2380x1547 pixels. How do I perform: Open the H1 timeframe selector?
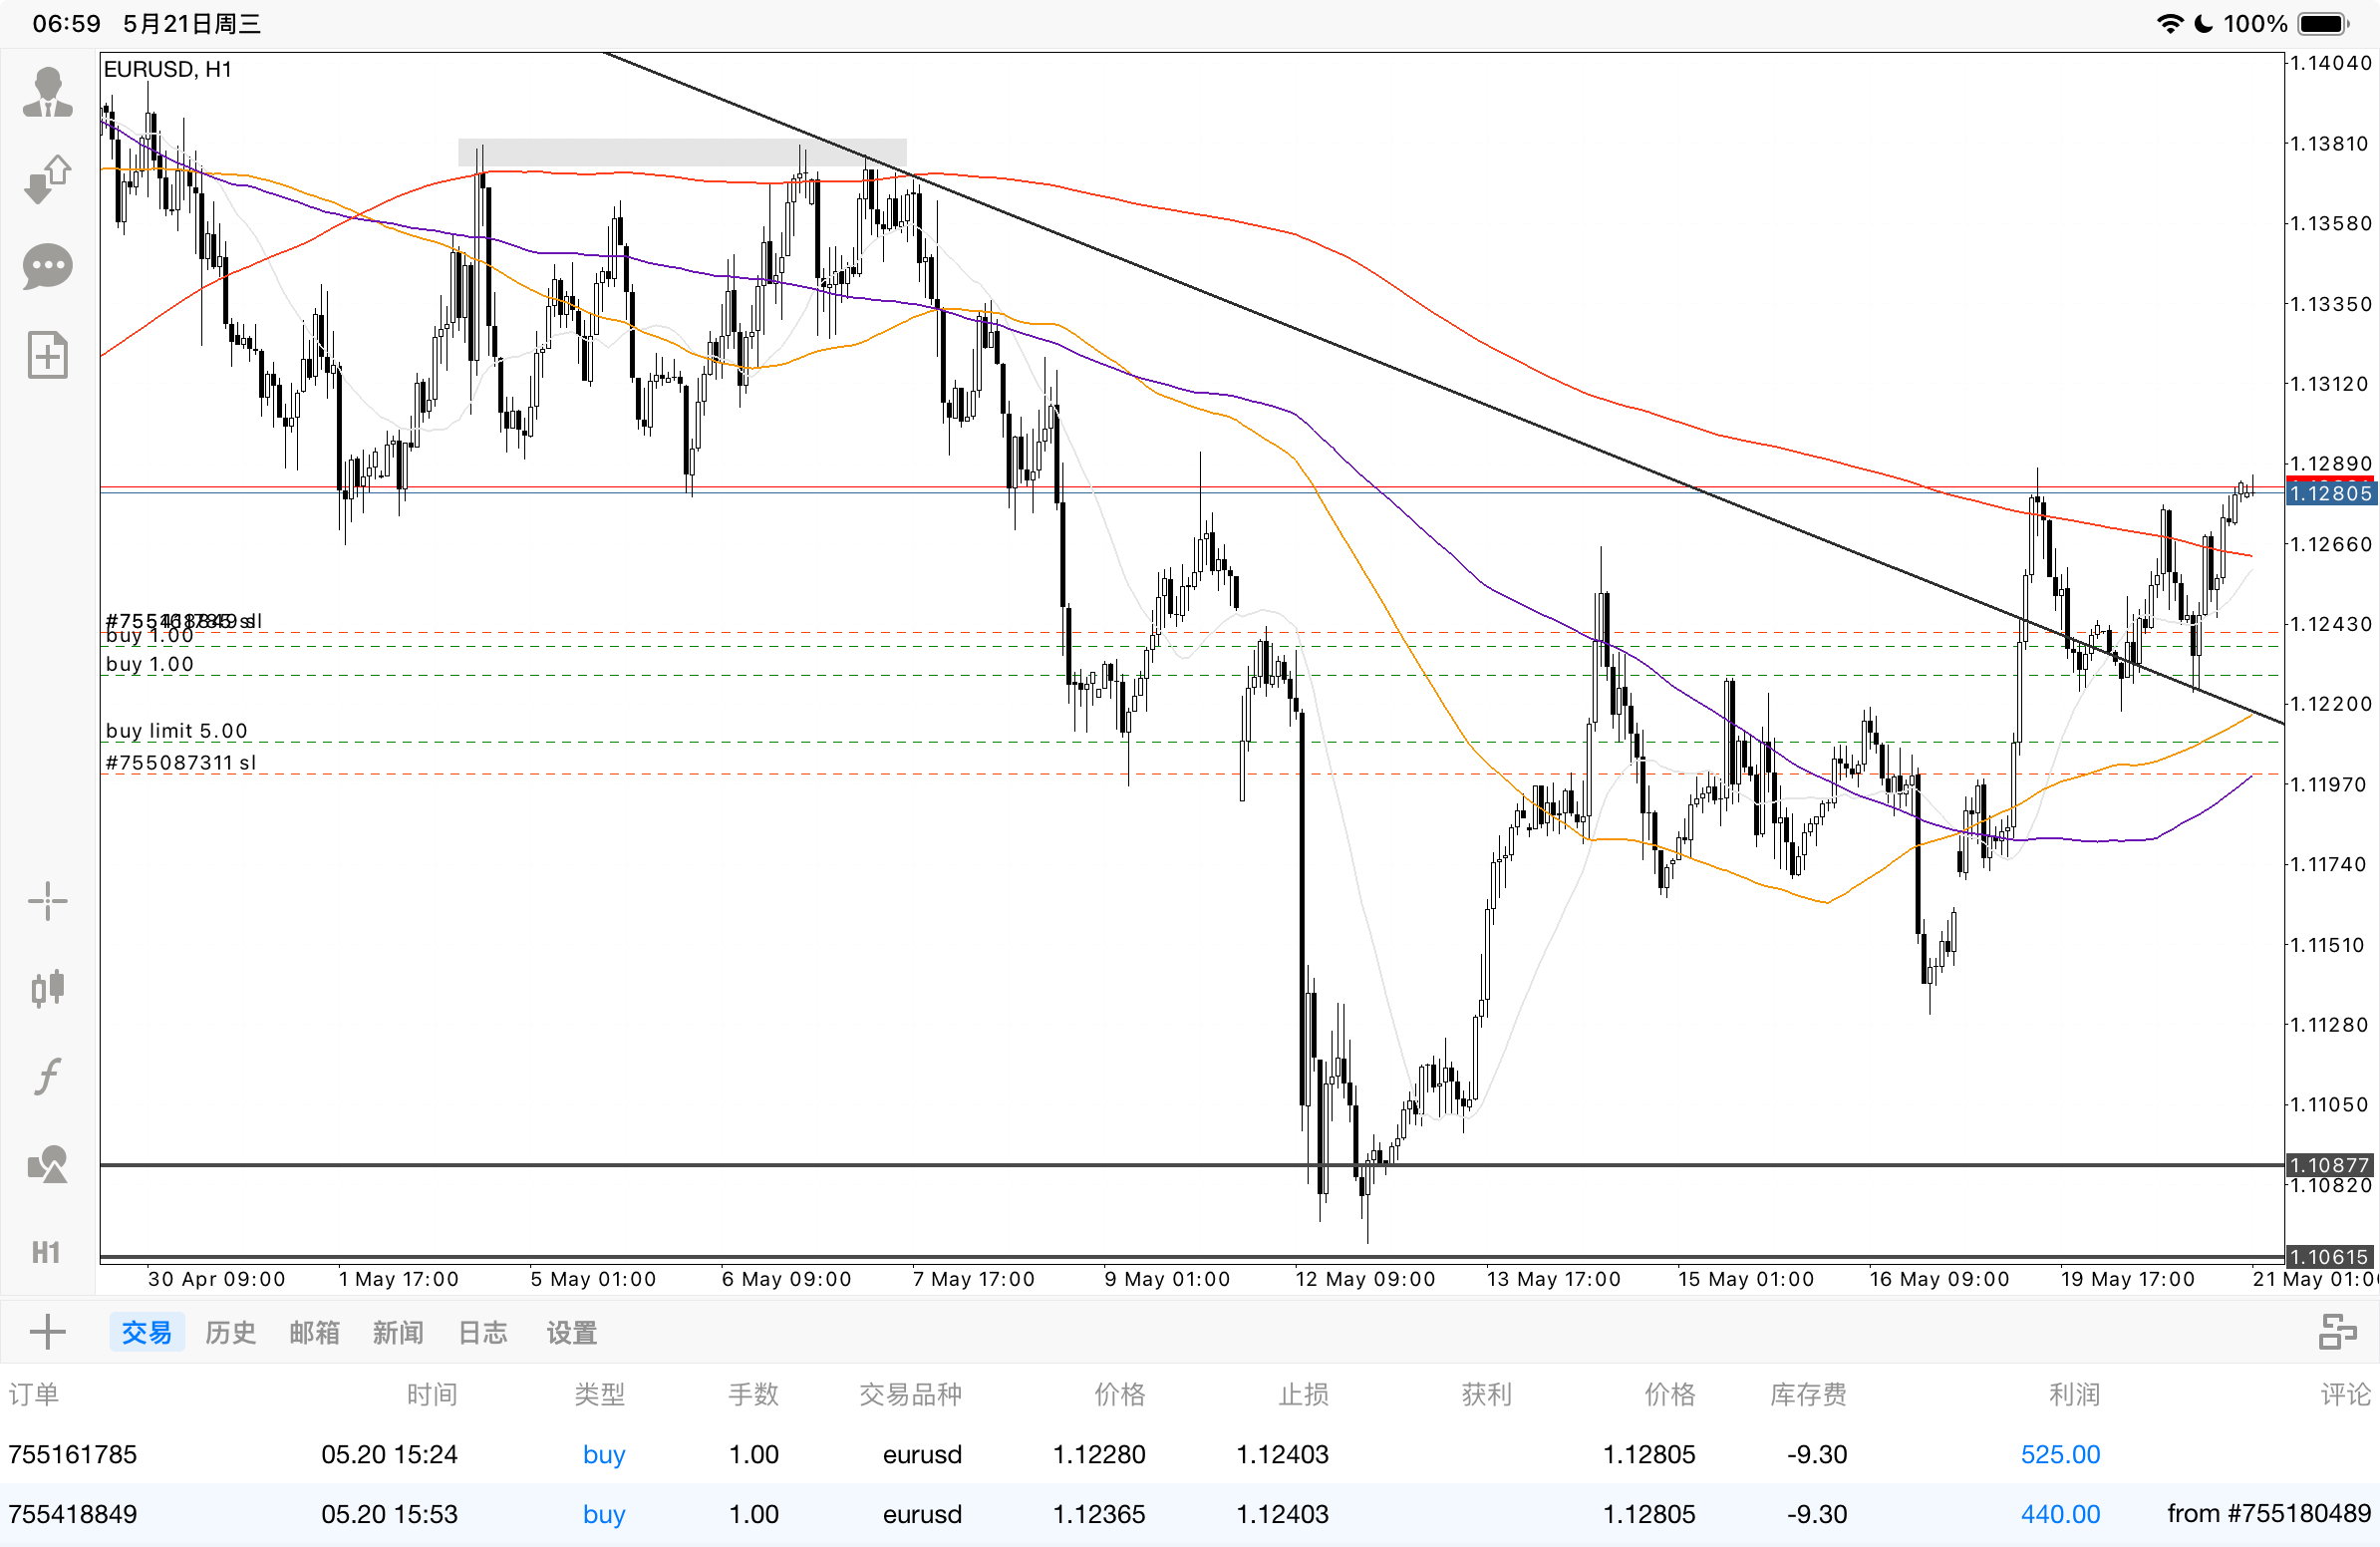click(47, 1252)
